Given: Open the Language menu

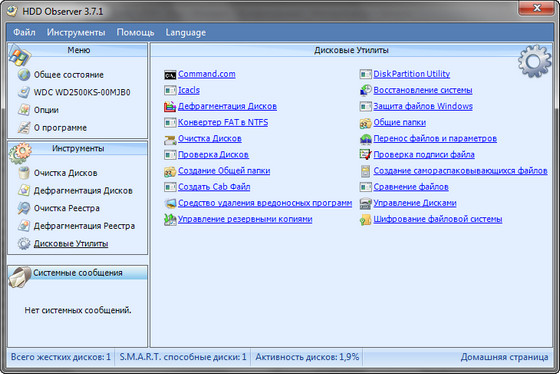Looking at the screenshot, I should point(185,33).
